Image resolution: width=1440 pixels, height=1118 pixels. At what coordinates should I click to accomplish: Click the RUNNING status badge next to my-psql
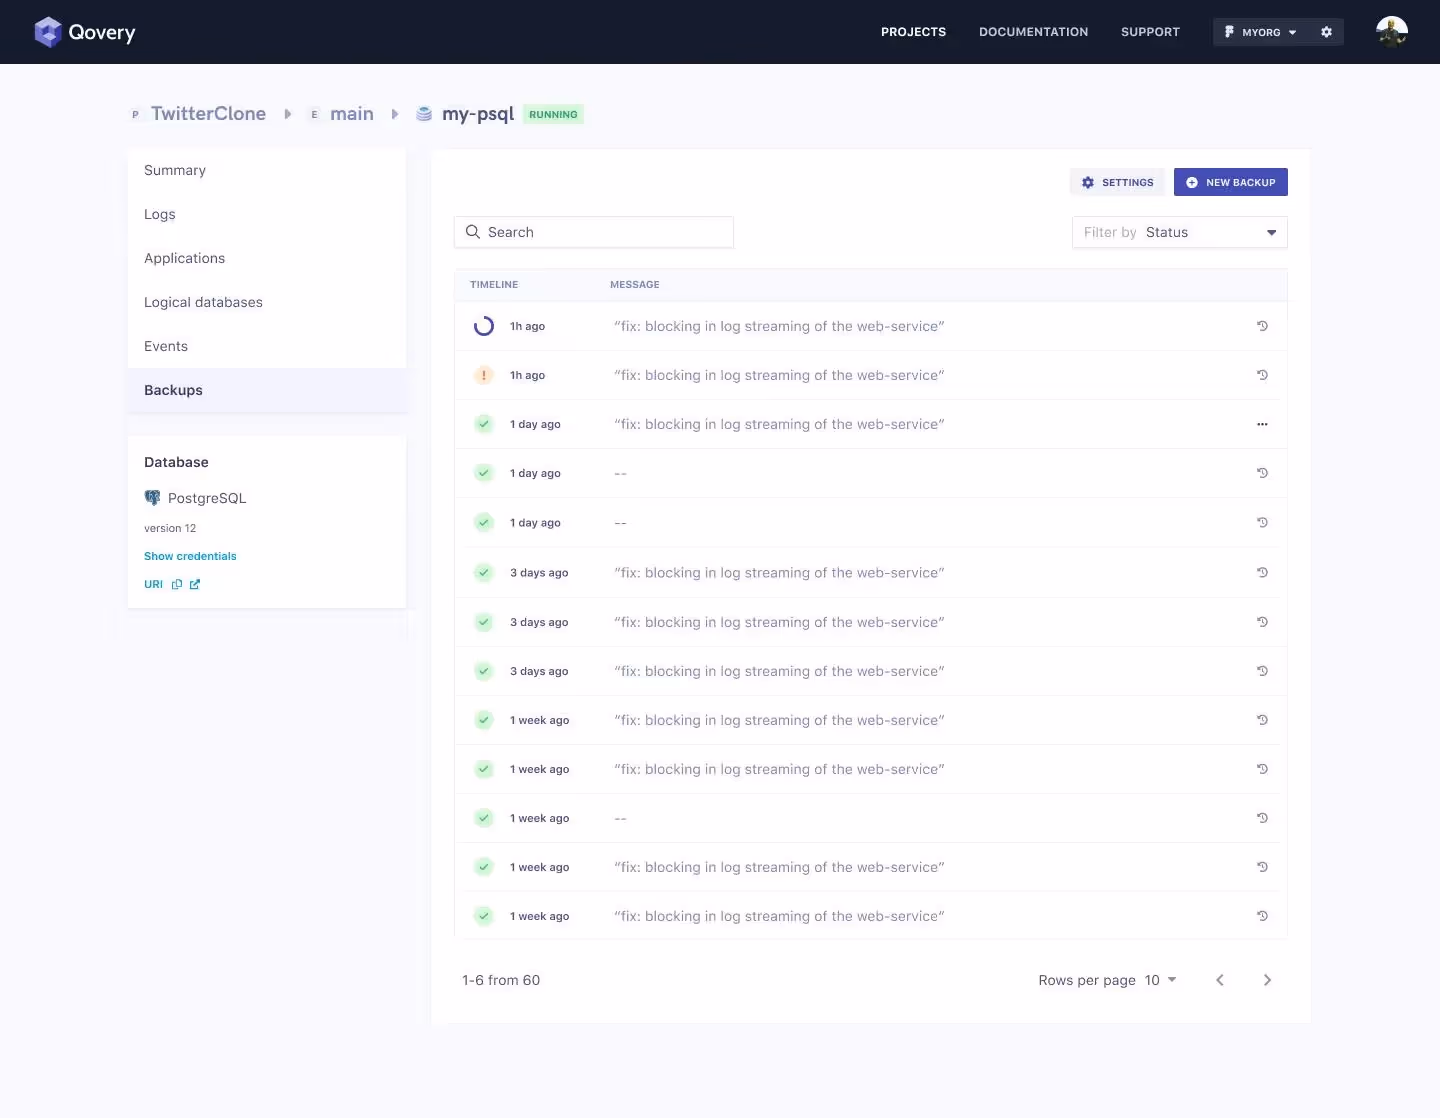click(553, 114)
